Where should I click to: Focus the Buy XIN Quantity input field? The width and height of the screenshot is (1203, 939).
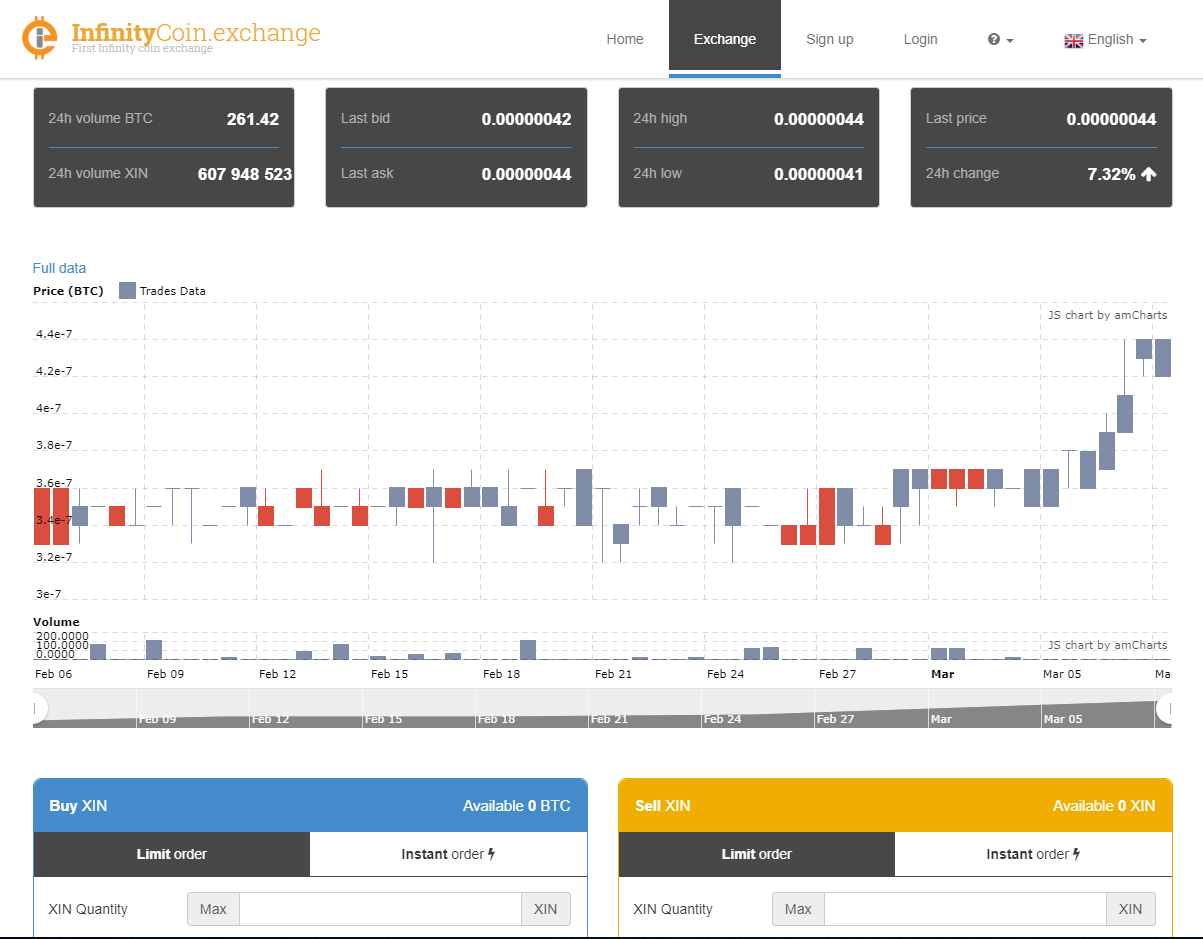click(x=380, y=909)
